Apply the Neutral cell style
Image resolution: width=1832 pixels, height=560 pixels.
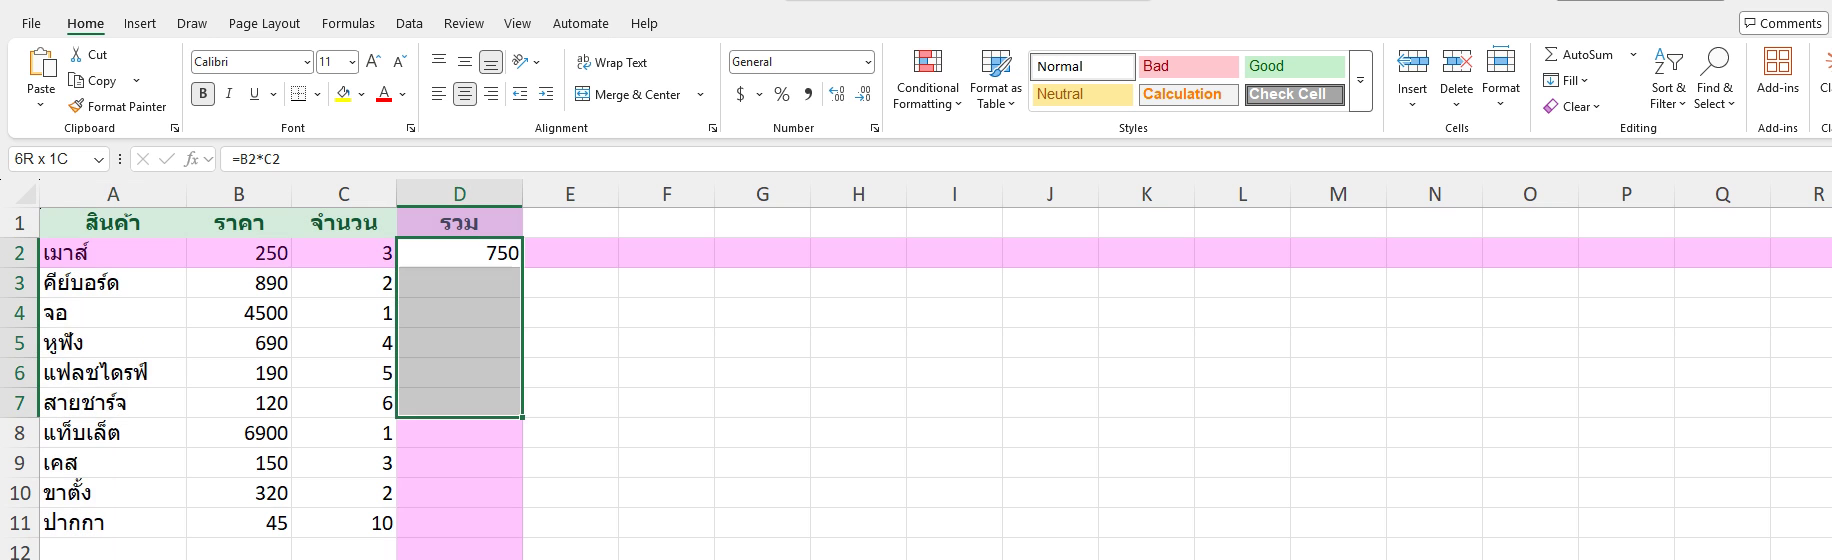[1082, 94]
